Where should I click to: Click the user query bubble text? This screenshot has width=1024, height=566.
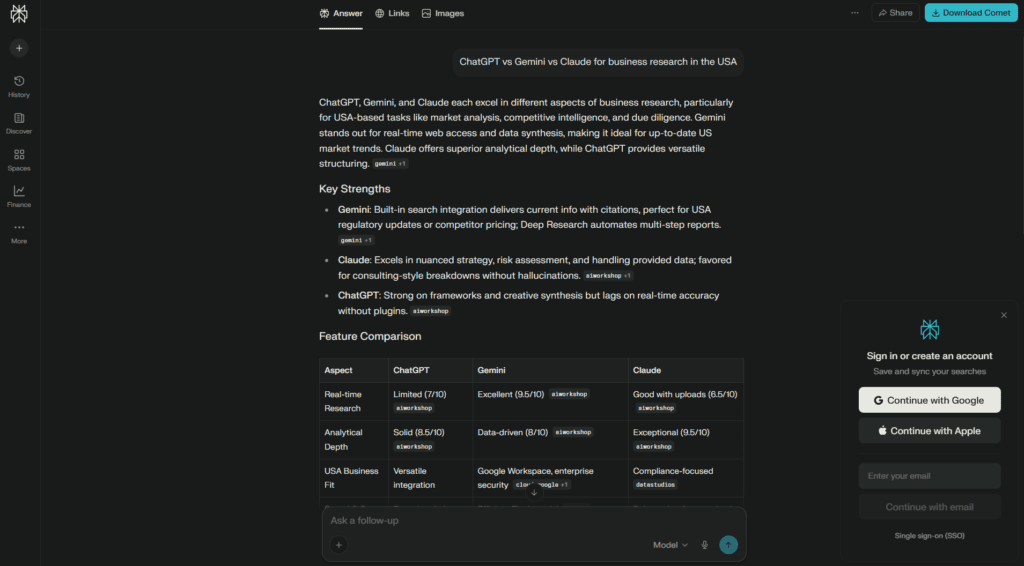click(598, 62)
